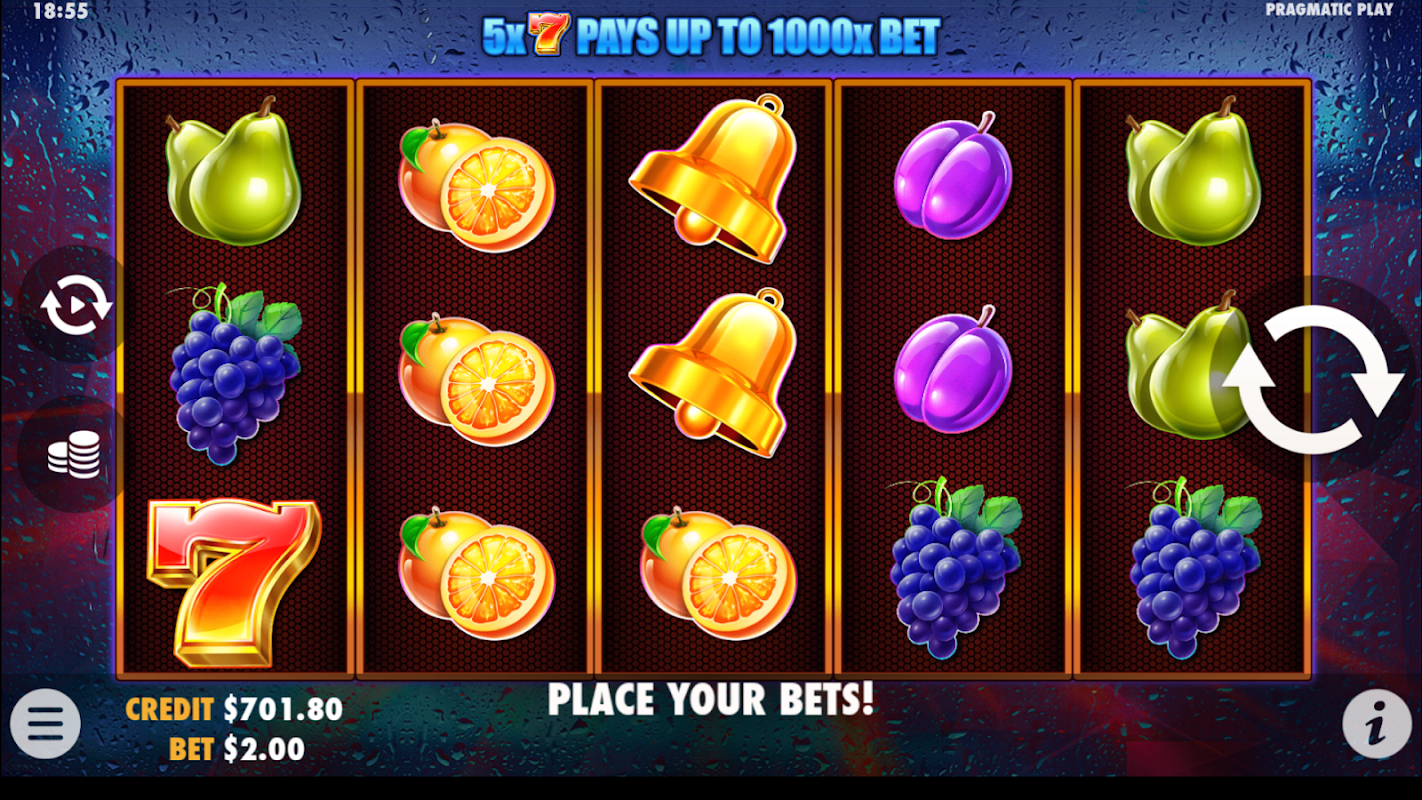This screenshot has width=1422, height=800.
Task: Open game info with the i icon
Action: pos(1376,723)
